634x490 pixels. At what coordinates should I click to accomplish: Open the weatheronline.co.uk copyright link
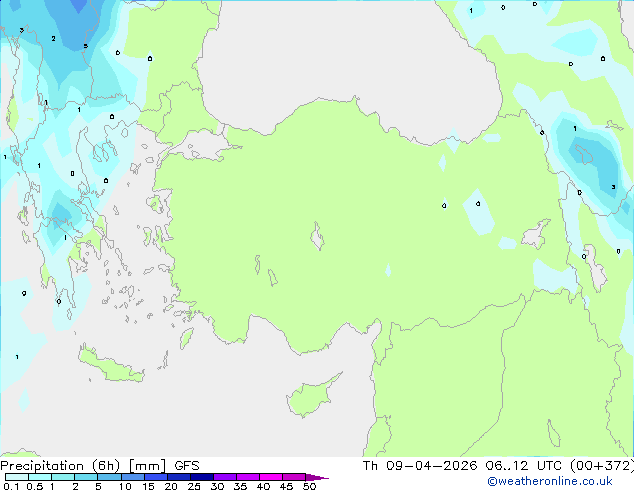tap(550, 481)
